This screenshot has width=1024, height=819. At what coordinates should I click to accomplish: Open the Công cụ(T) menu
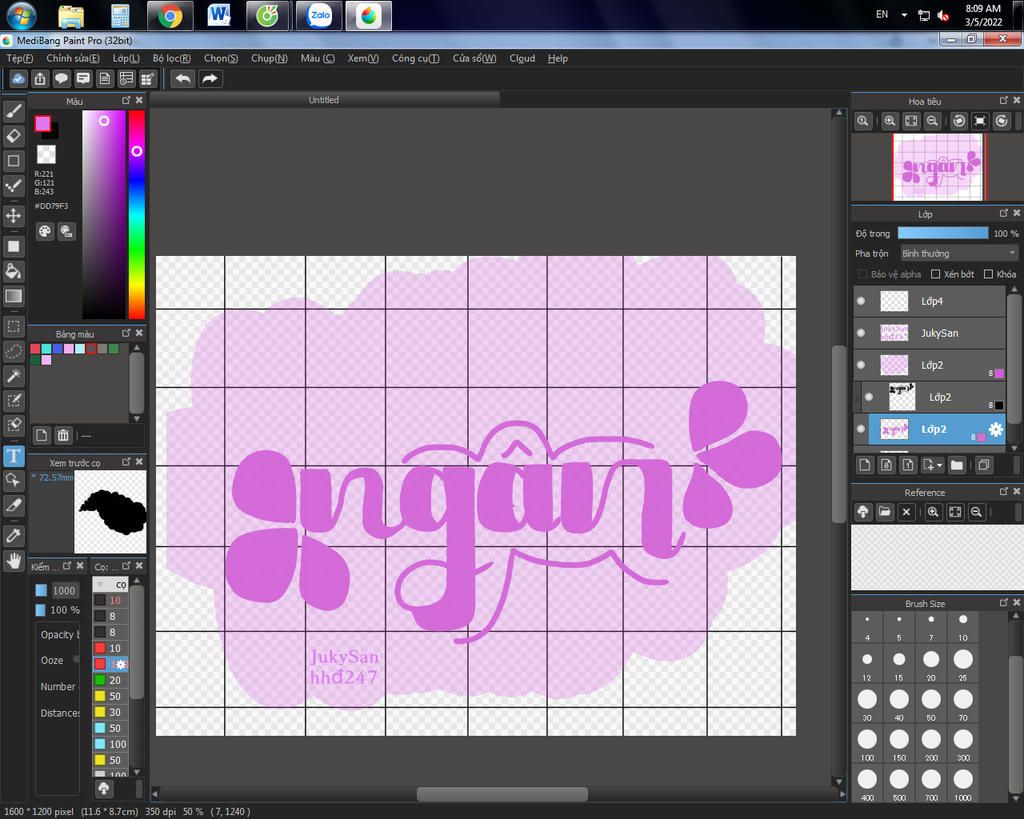point(415,58)
